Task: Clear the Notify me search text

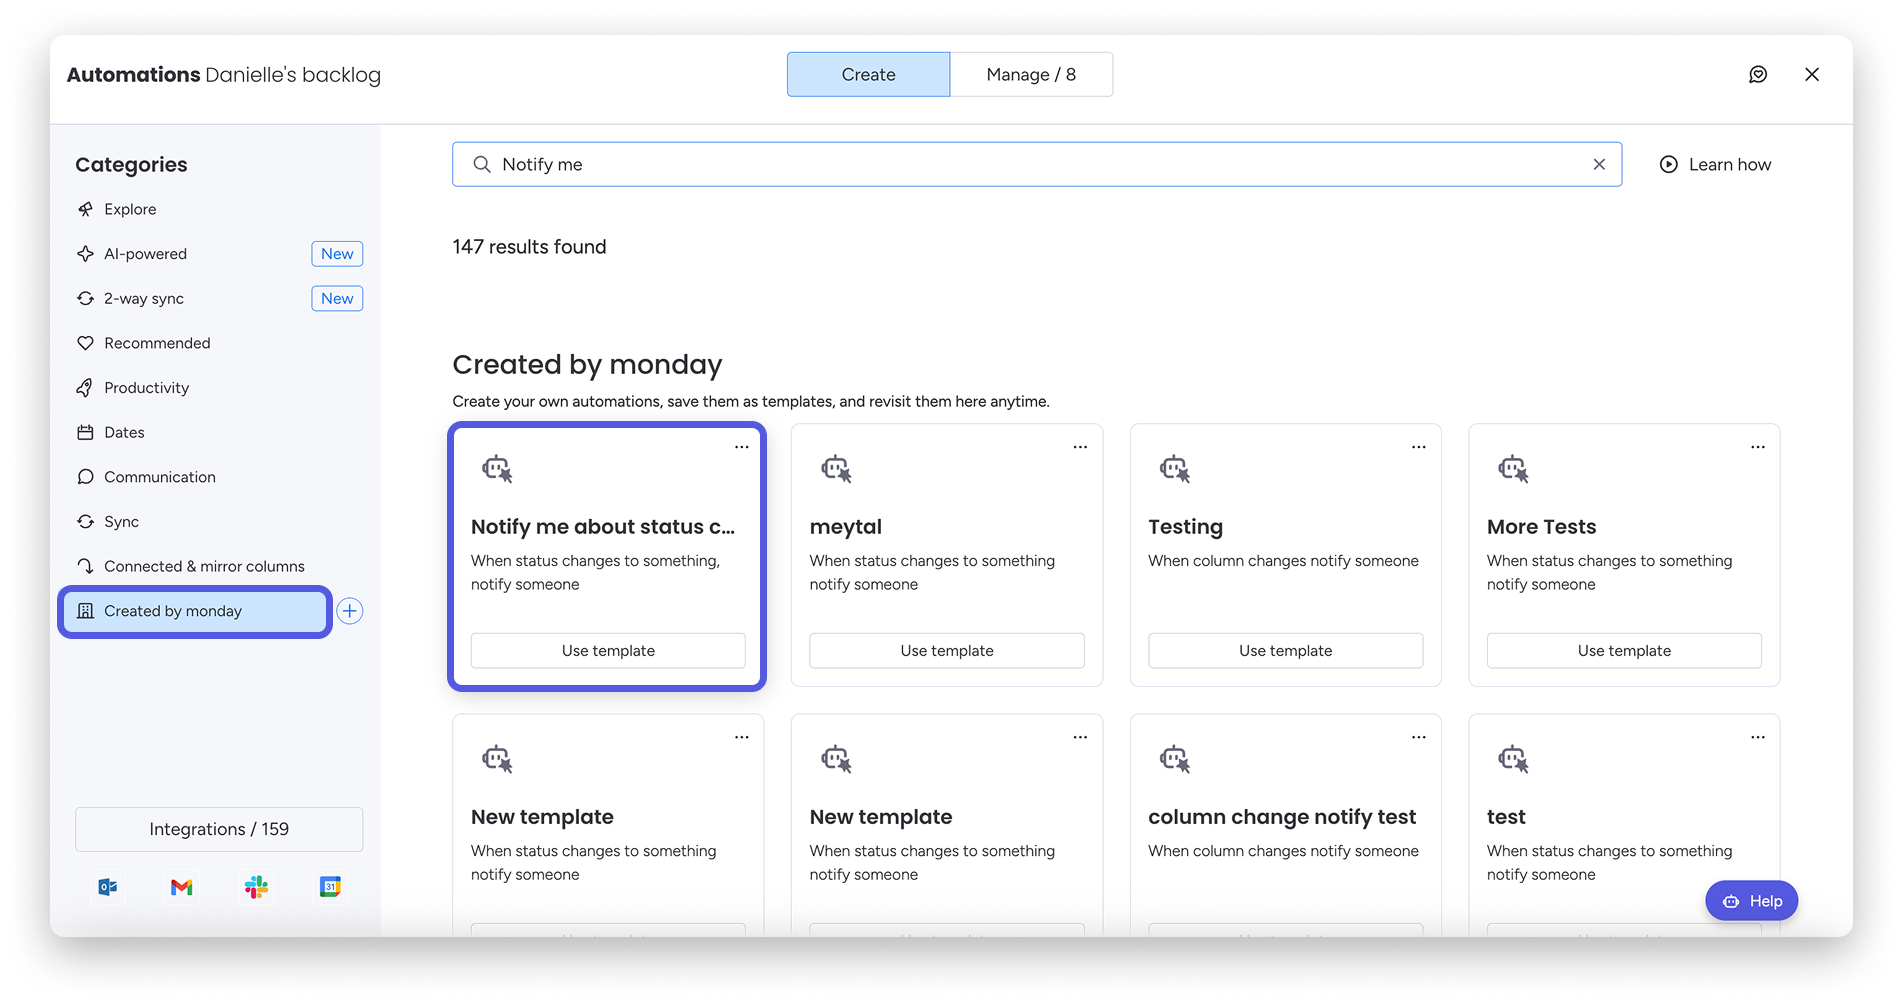Action: pyautogui.click(x=1599, y=165)
